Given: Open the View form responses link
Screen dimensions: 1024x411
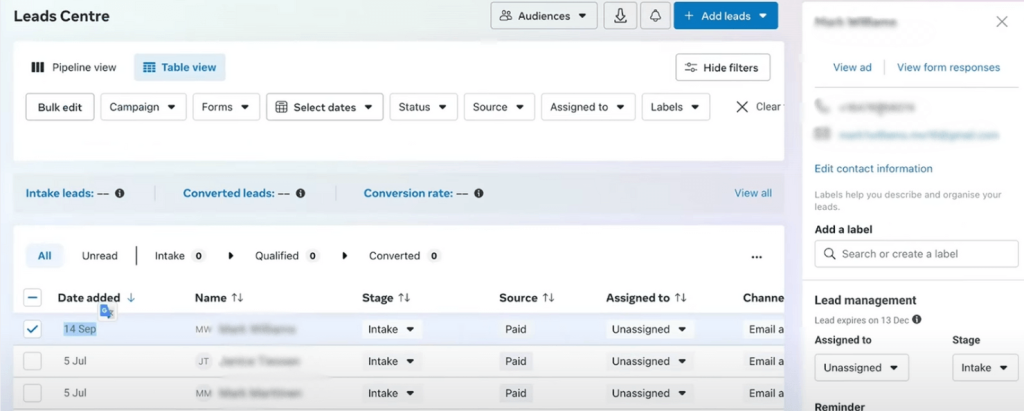Looking at the screenshot, I should [x=948, y=67].
